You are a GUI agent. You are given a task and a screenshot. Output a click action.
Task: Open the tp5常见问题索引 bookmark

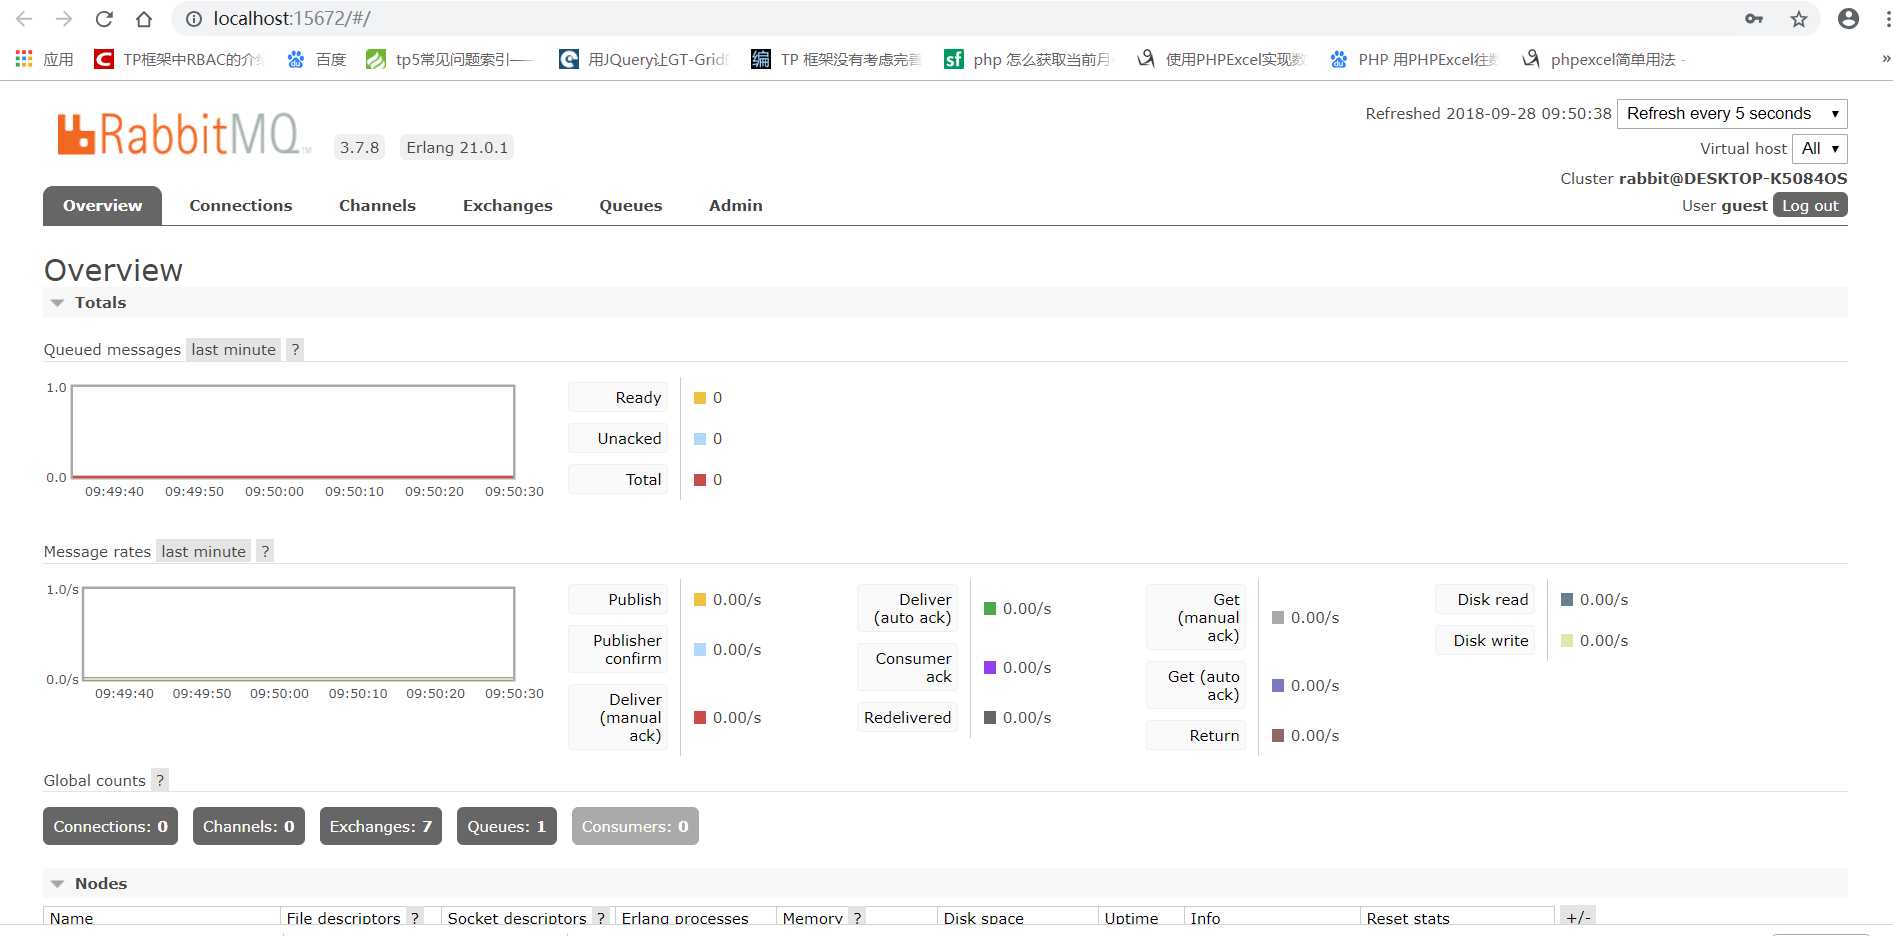click(x=450, y=59)
